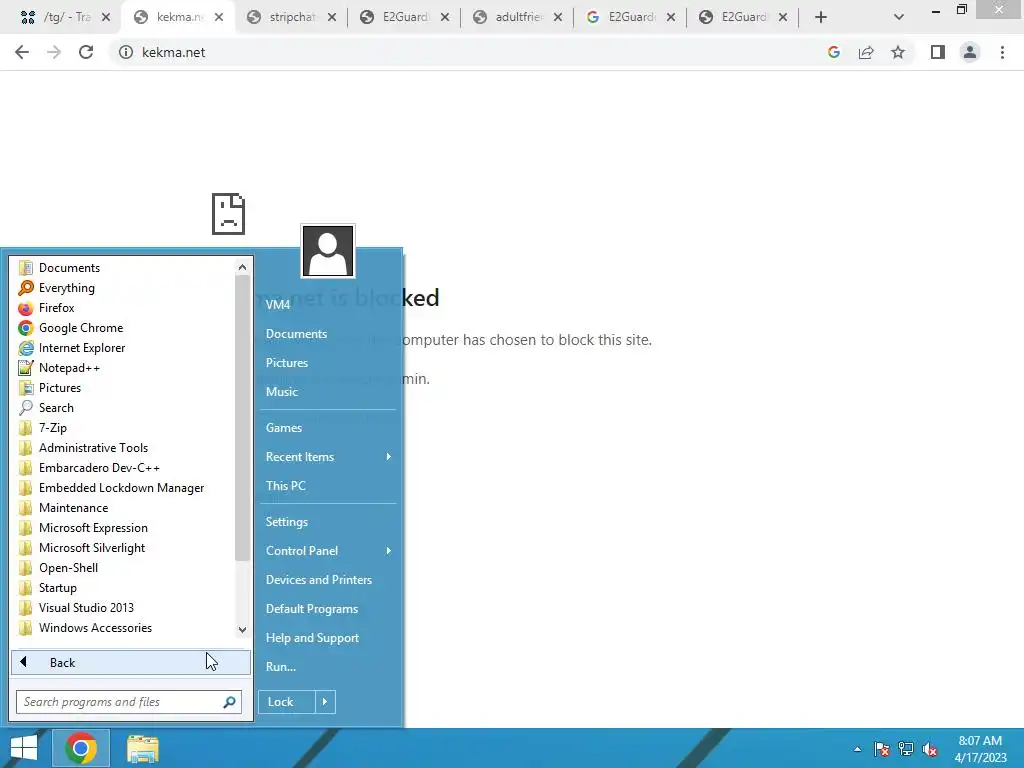Expand Maintenance folder
The image size is (1024, 768).
click(73, 508)
